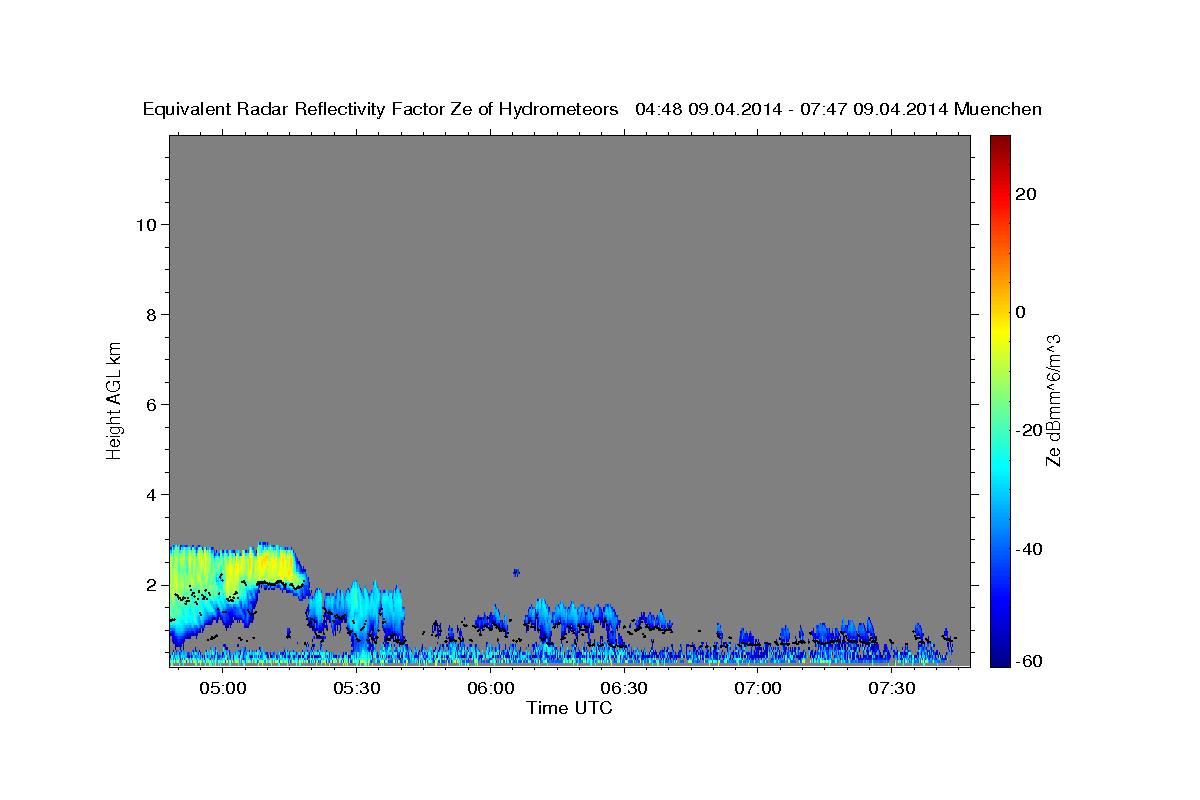
Task: Click the colorbar label -20
Action: pyautogui.click(x=1029, y=430)
